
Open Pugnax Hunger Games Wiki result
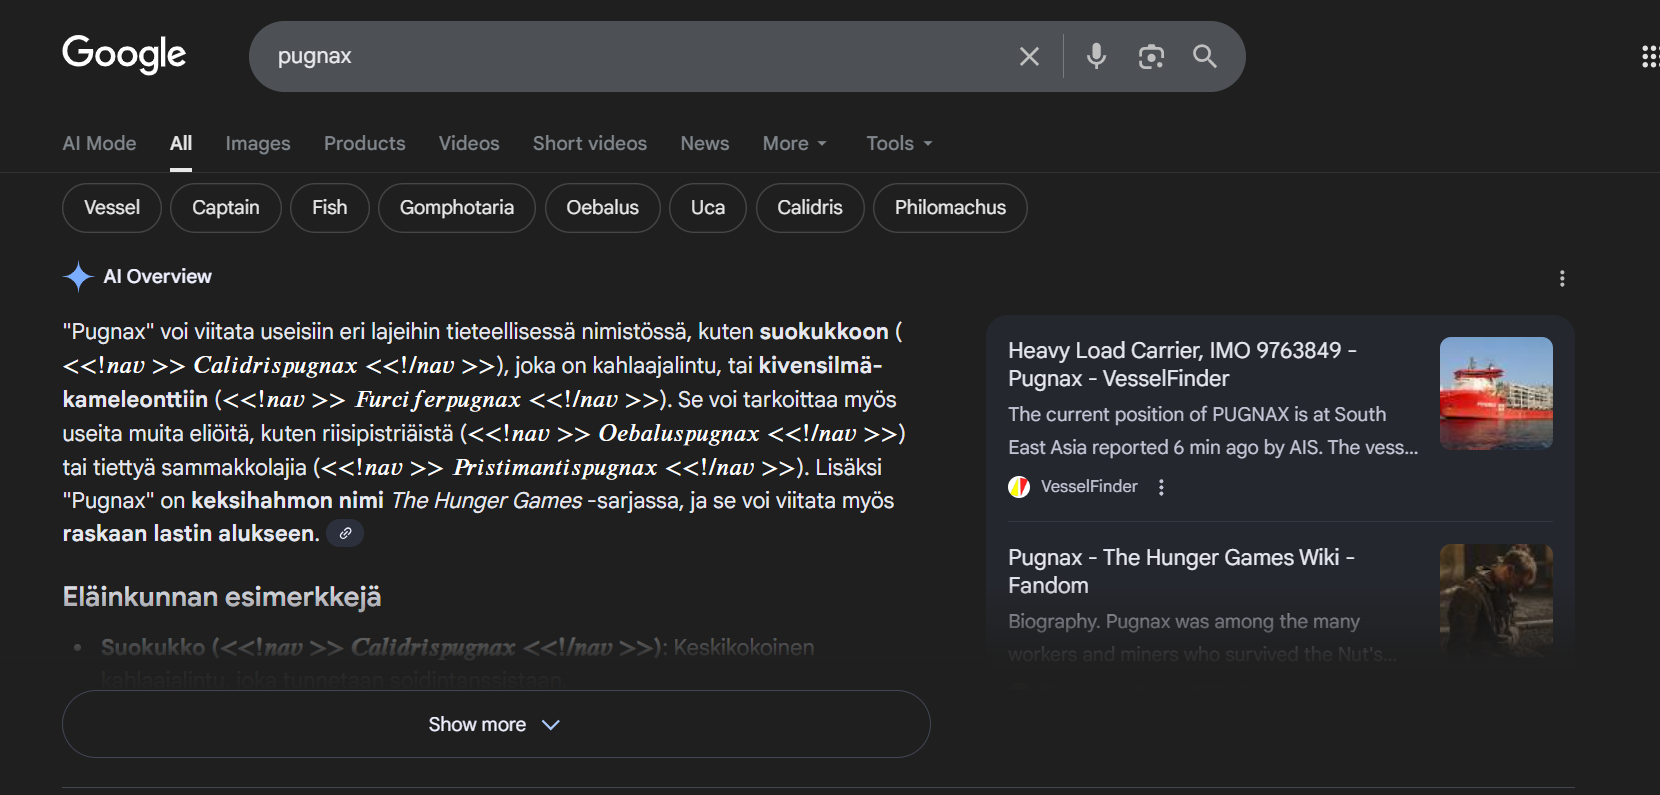click(1180, 571)
